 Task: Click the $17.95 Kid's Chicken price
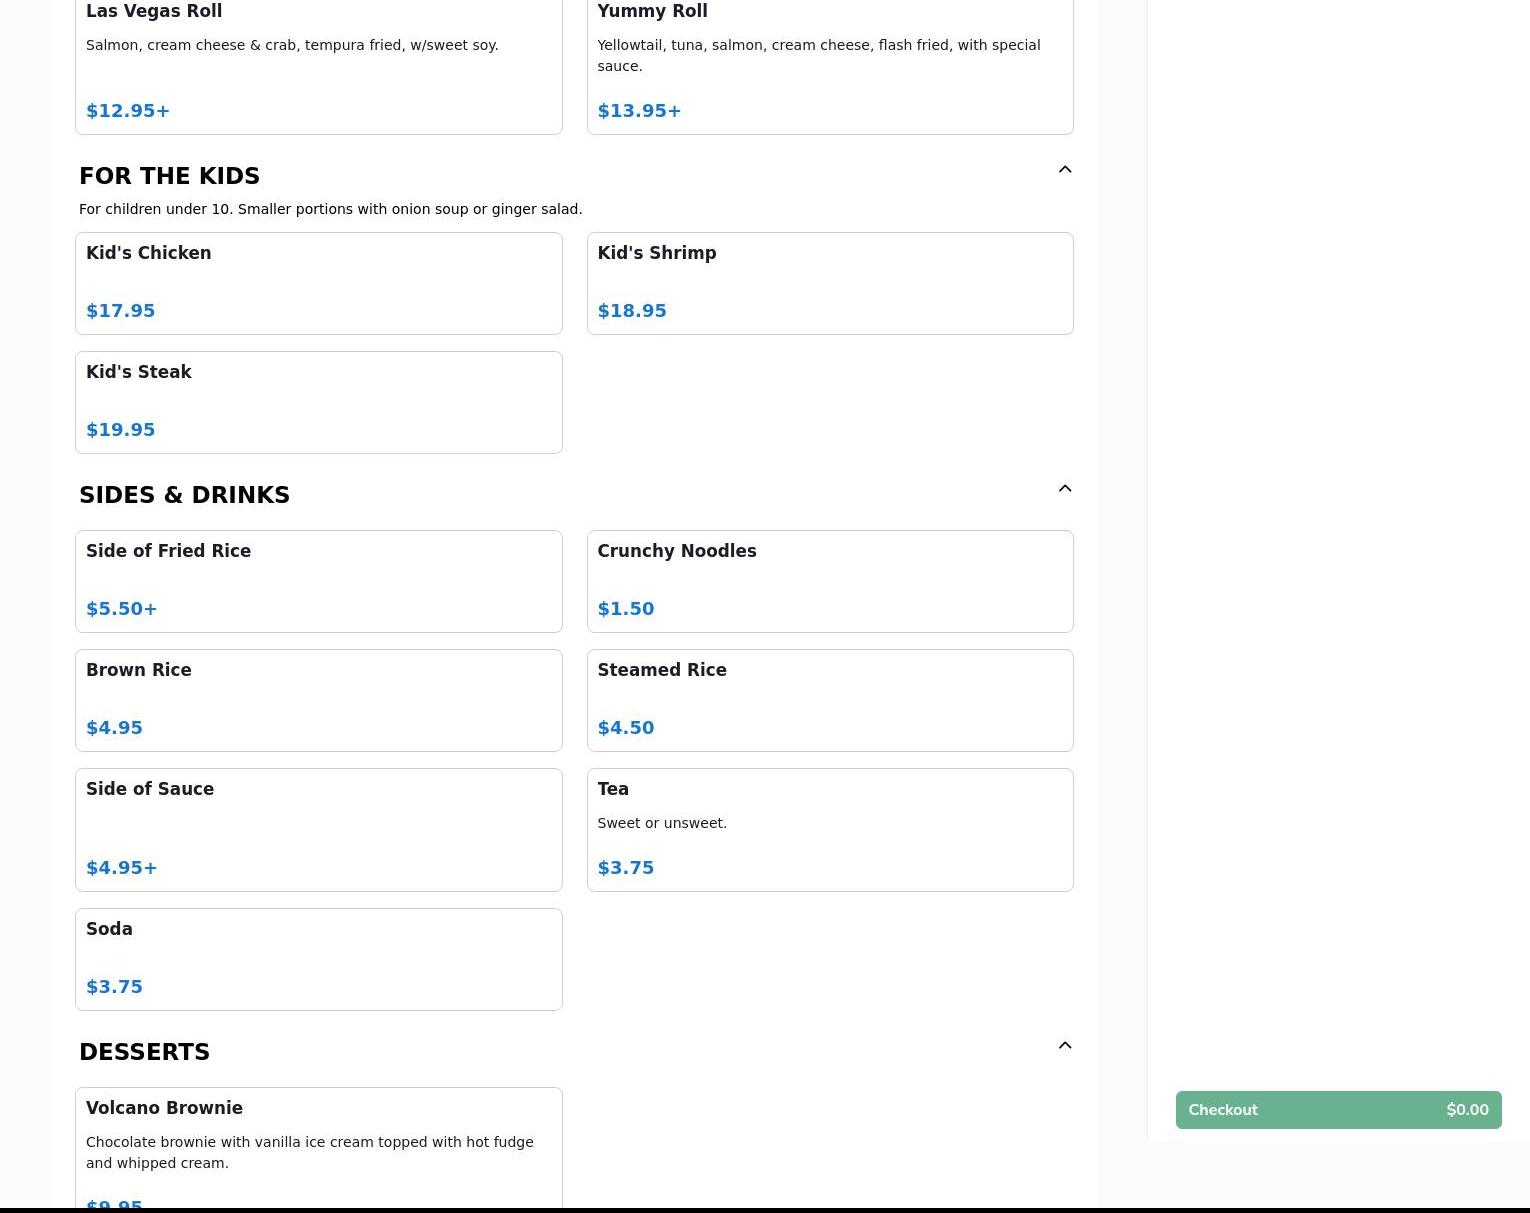tap(120, 311)
